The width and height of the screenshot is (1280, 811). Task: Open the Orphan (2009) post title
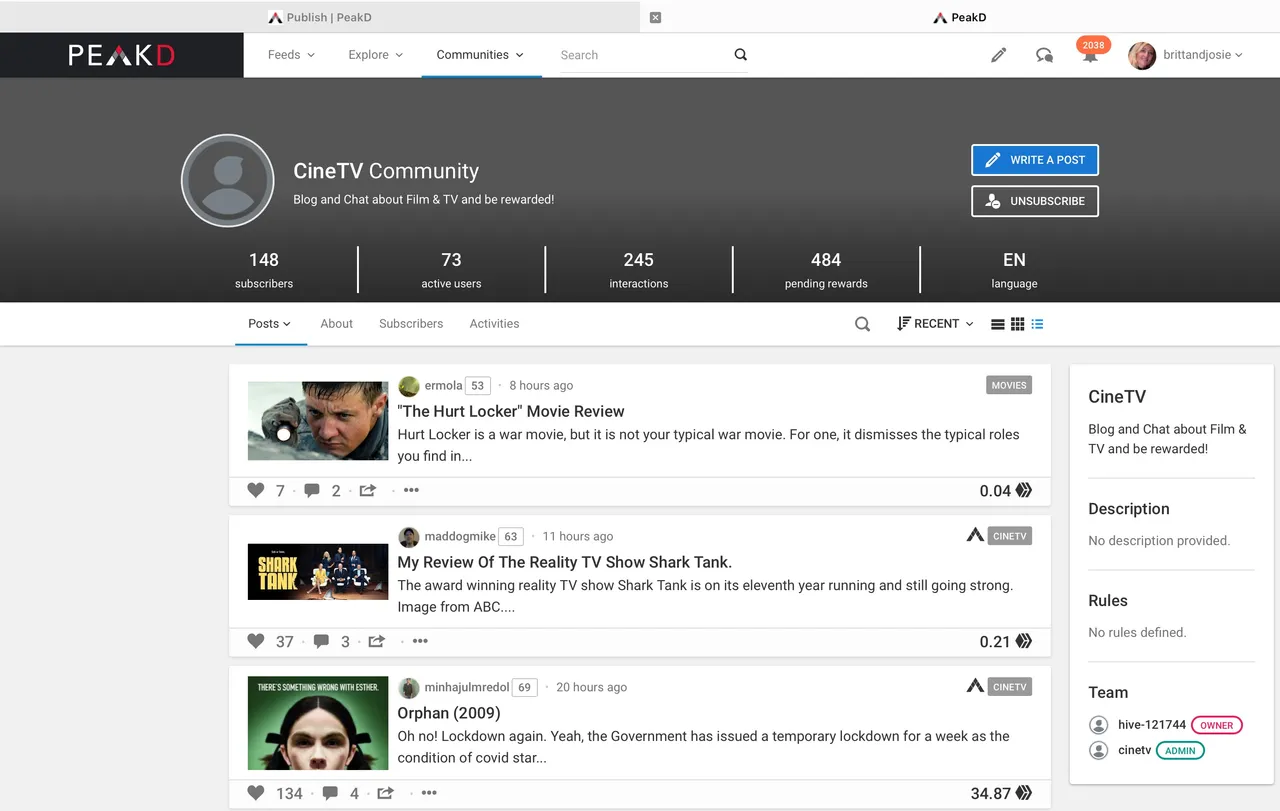point(449,713)
